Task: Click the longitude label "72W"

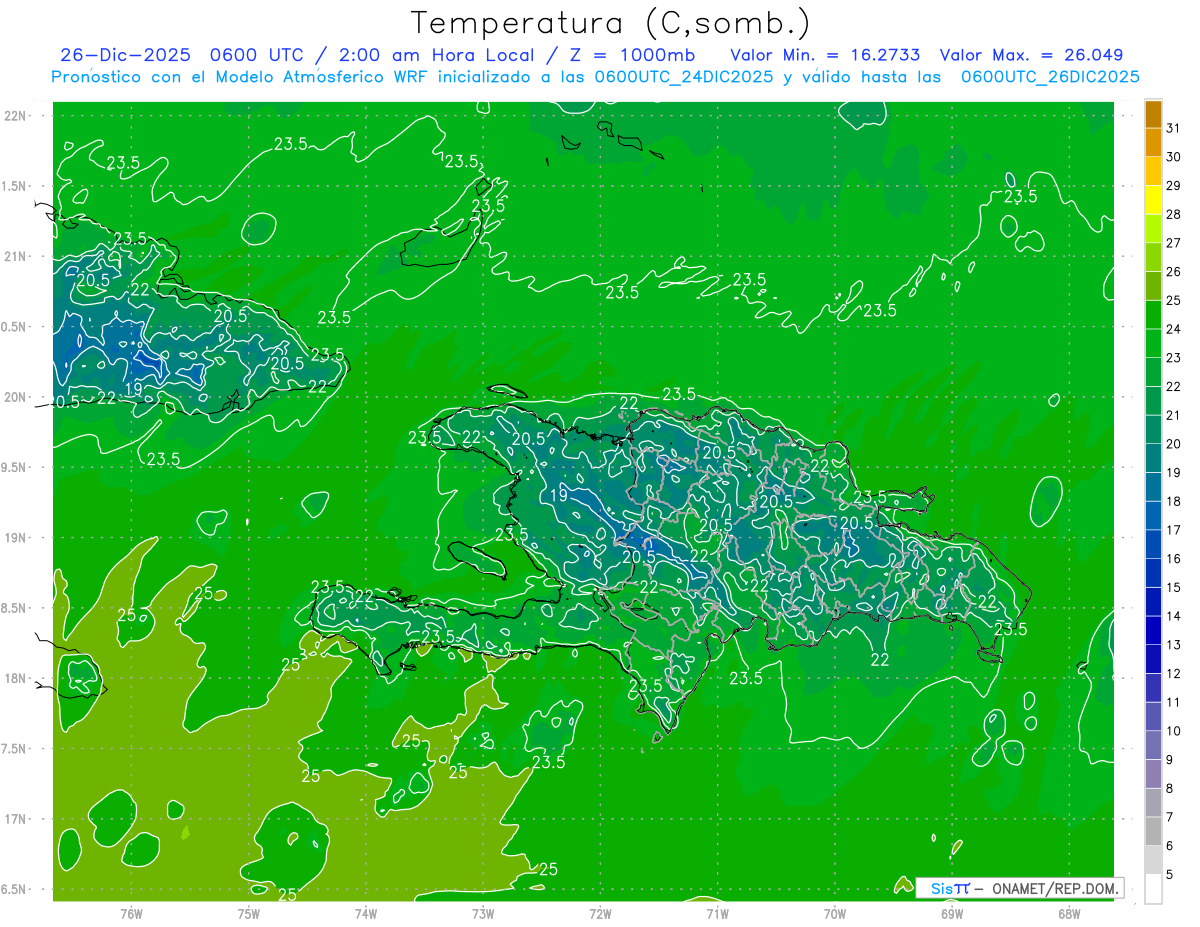Action: point(600,914)
